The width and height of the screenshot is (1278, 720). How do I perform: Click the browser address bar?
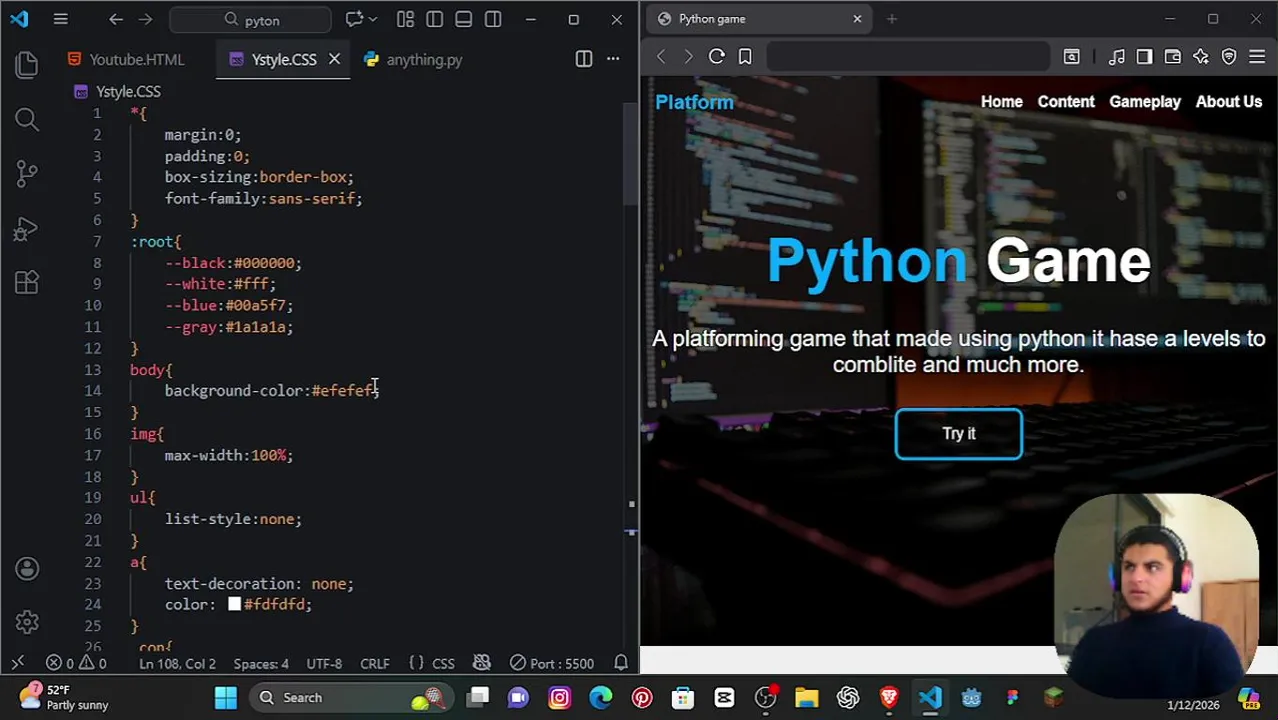[908, 57]
